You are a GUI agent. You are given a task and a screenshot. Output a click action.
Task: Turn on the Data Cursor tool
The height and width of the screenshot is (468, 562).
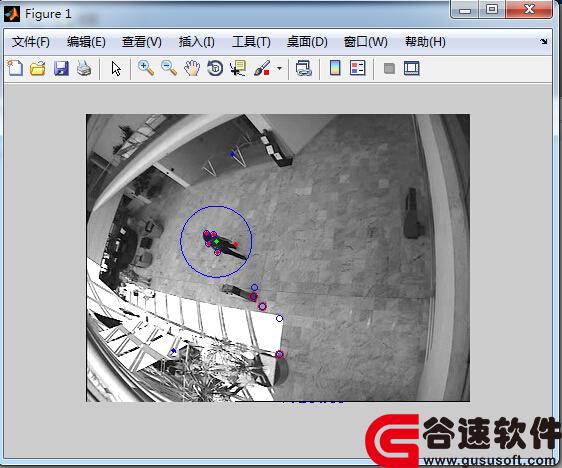click(x=238, y=68)
